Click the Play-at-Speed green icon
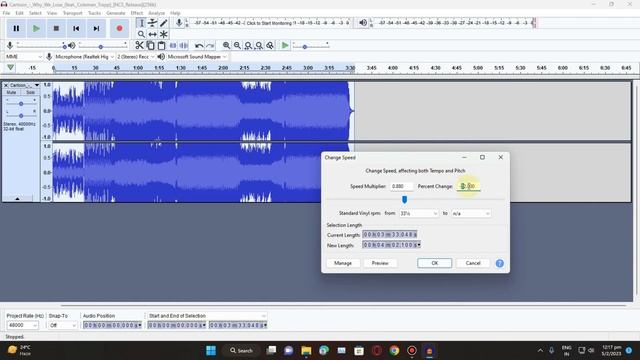Image resolution: width=640 pixels, height=360 pixels. click(285, 45)
